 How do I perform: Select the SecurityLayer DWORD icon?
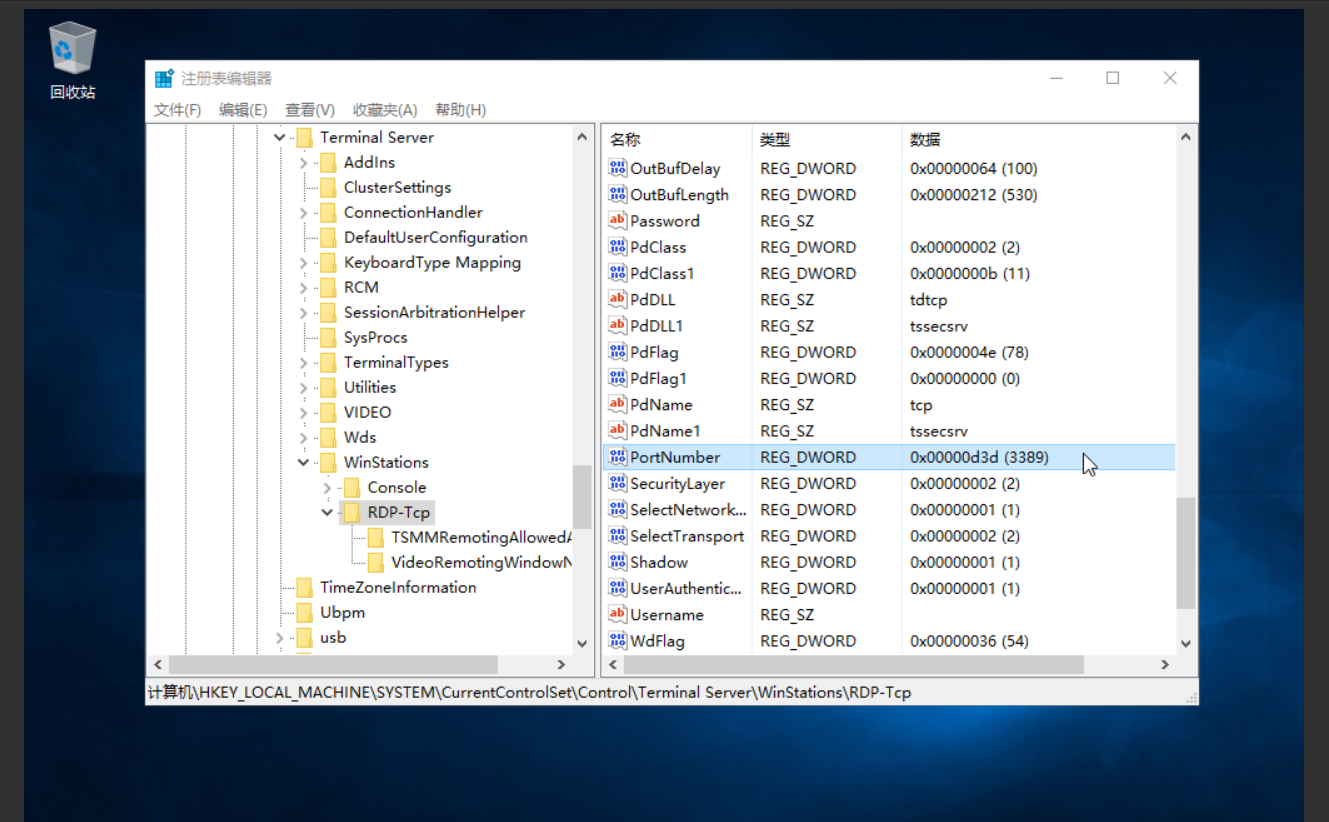[x=618, y=483]
